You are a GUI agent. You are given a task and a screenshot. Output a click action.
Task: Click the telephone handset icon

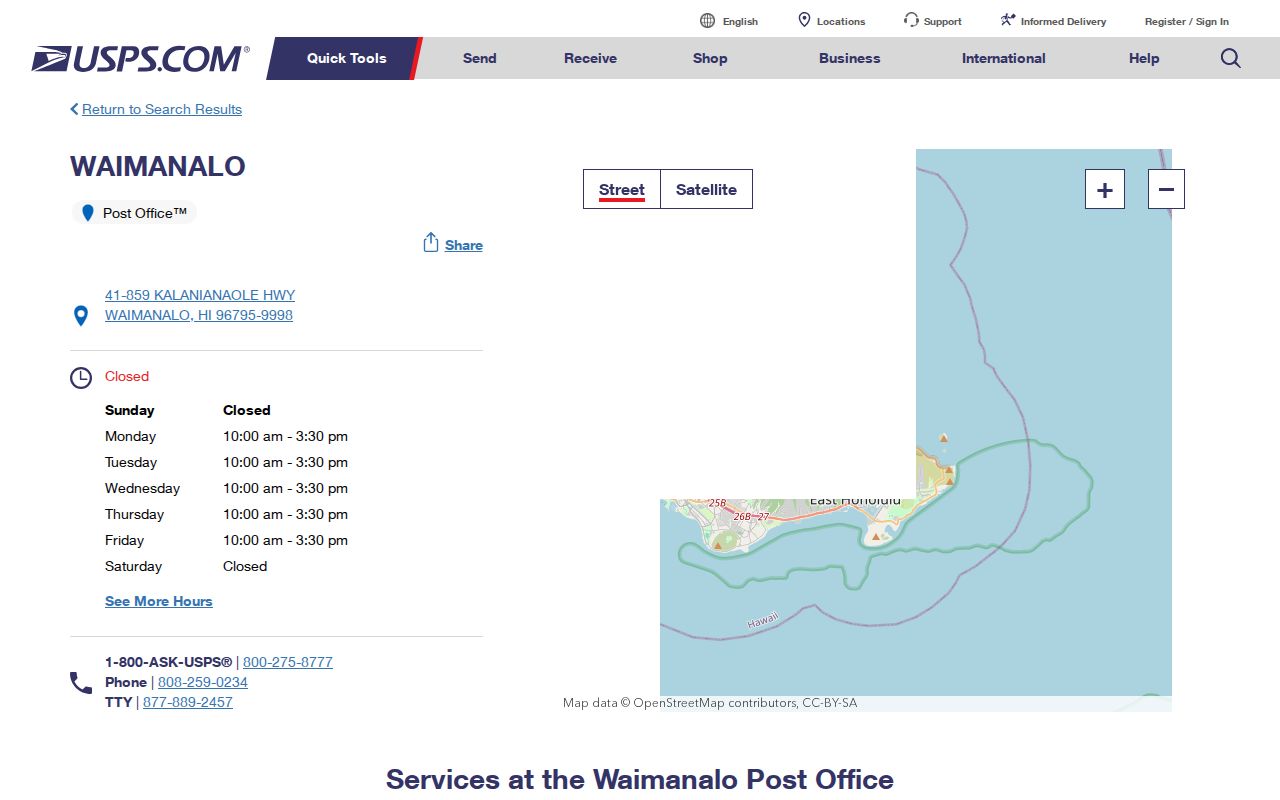click(81, 683)
